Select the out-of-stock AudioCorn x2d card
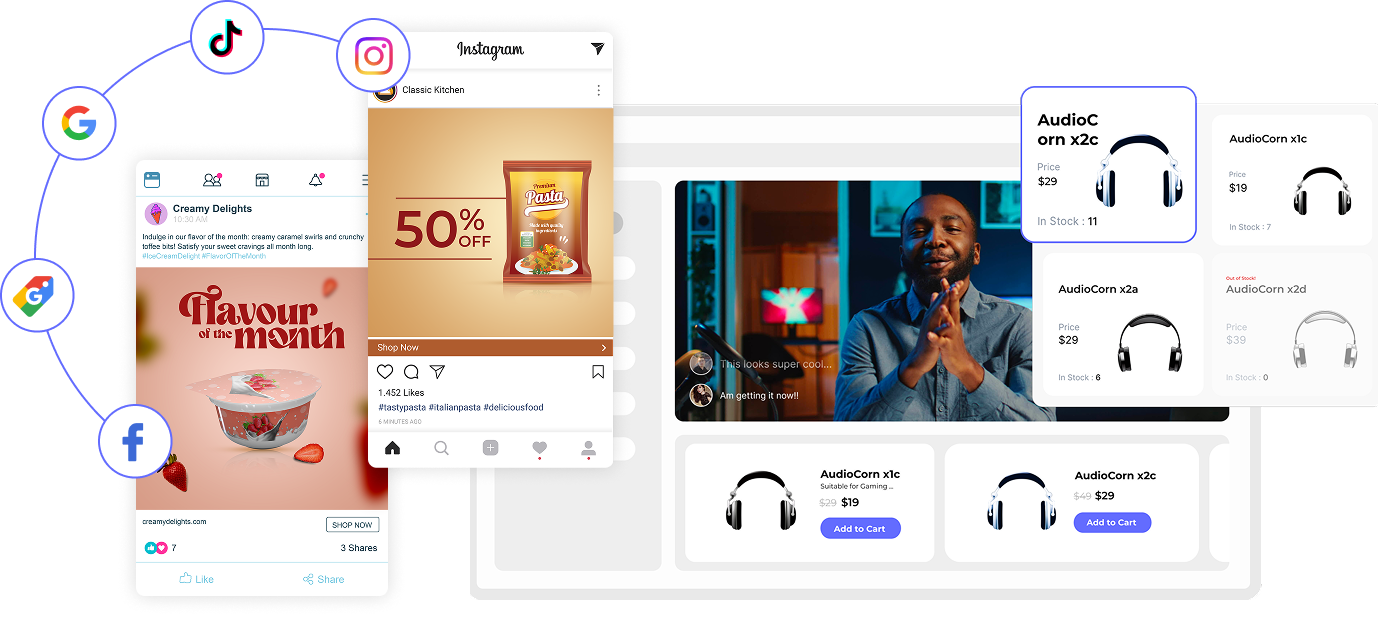1378x617 pixels. [1291, 323]
